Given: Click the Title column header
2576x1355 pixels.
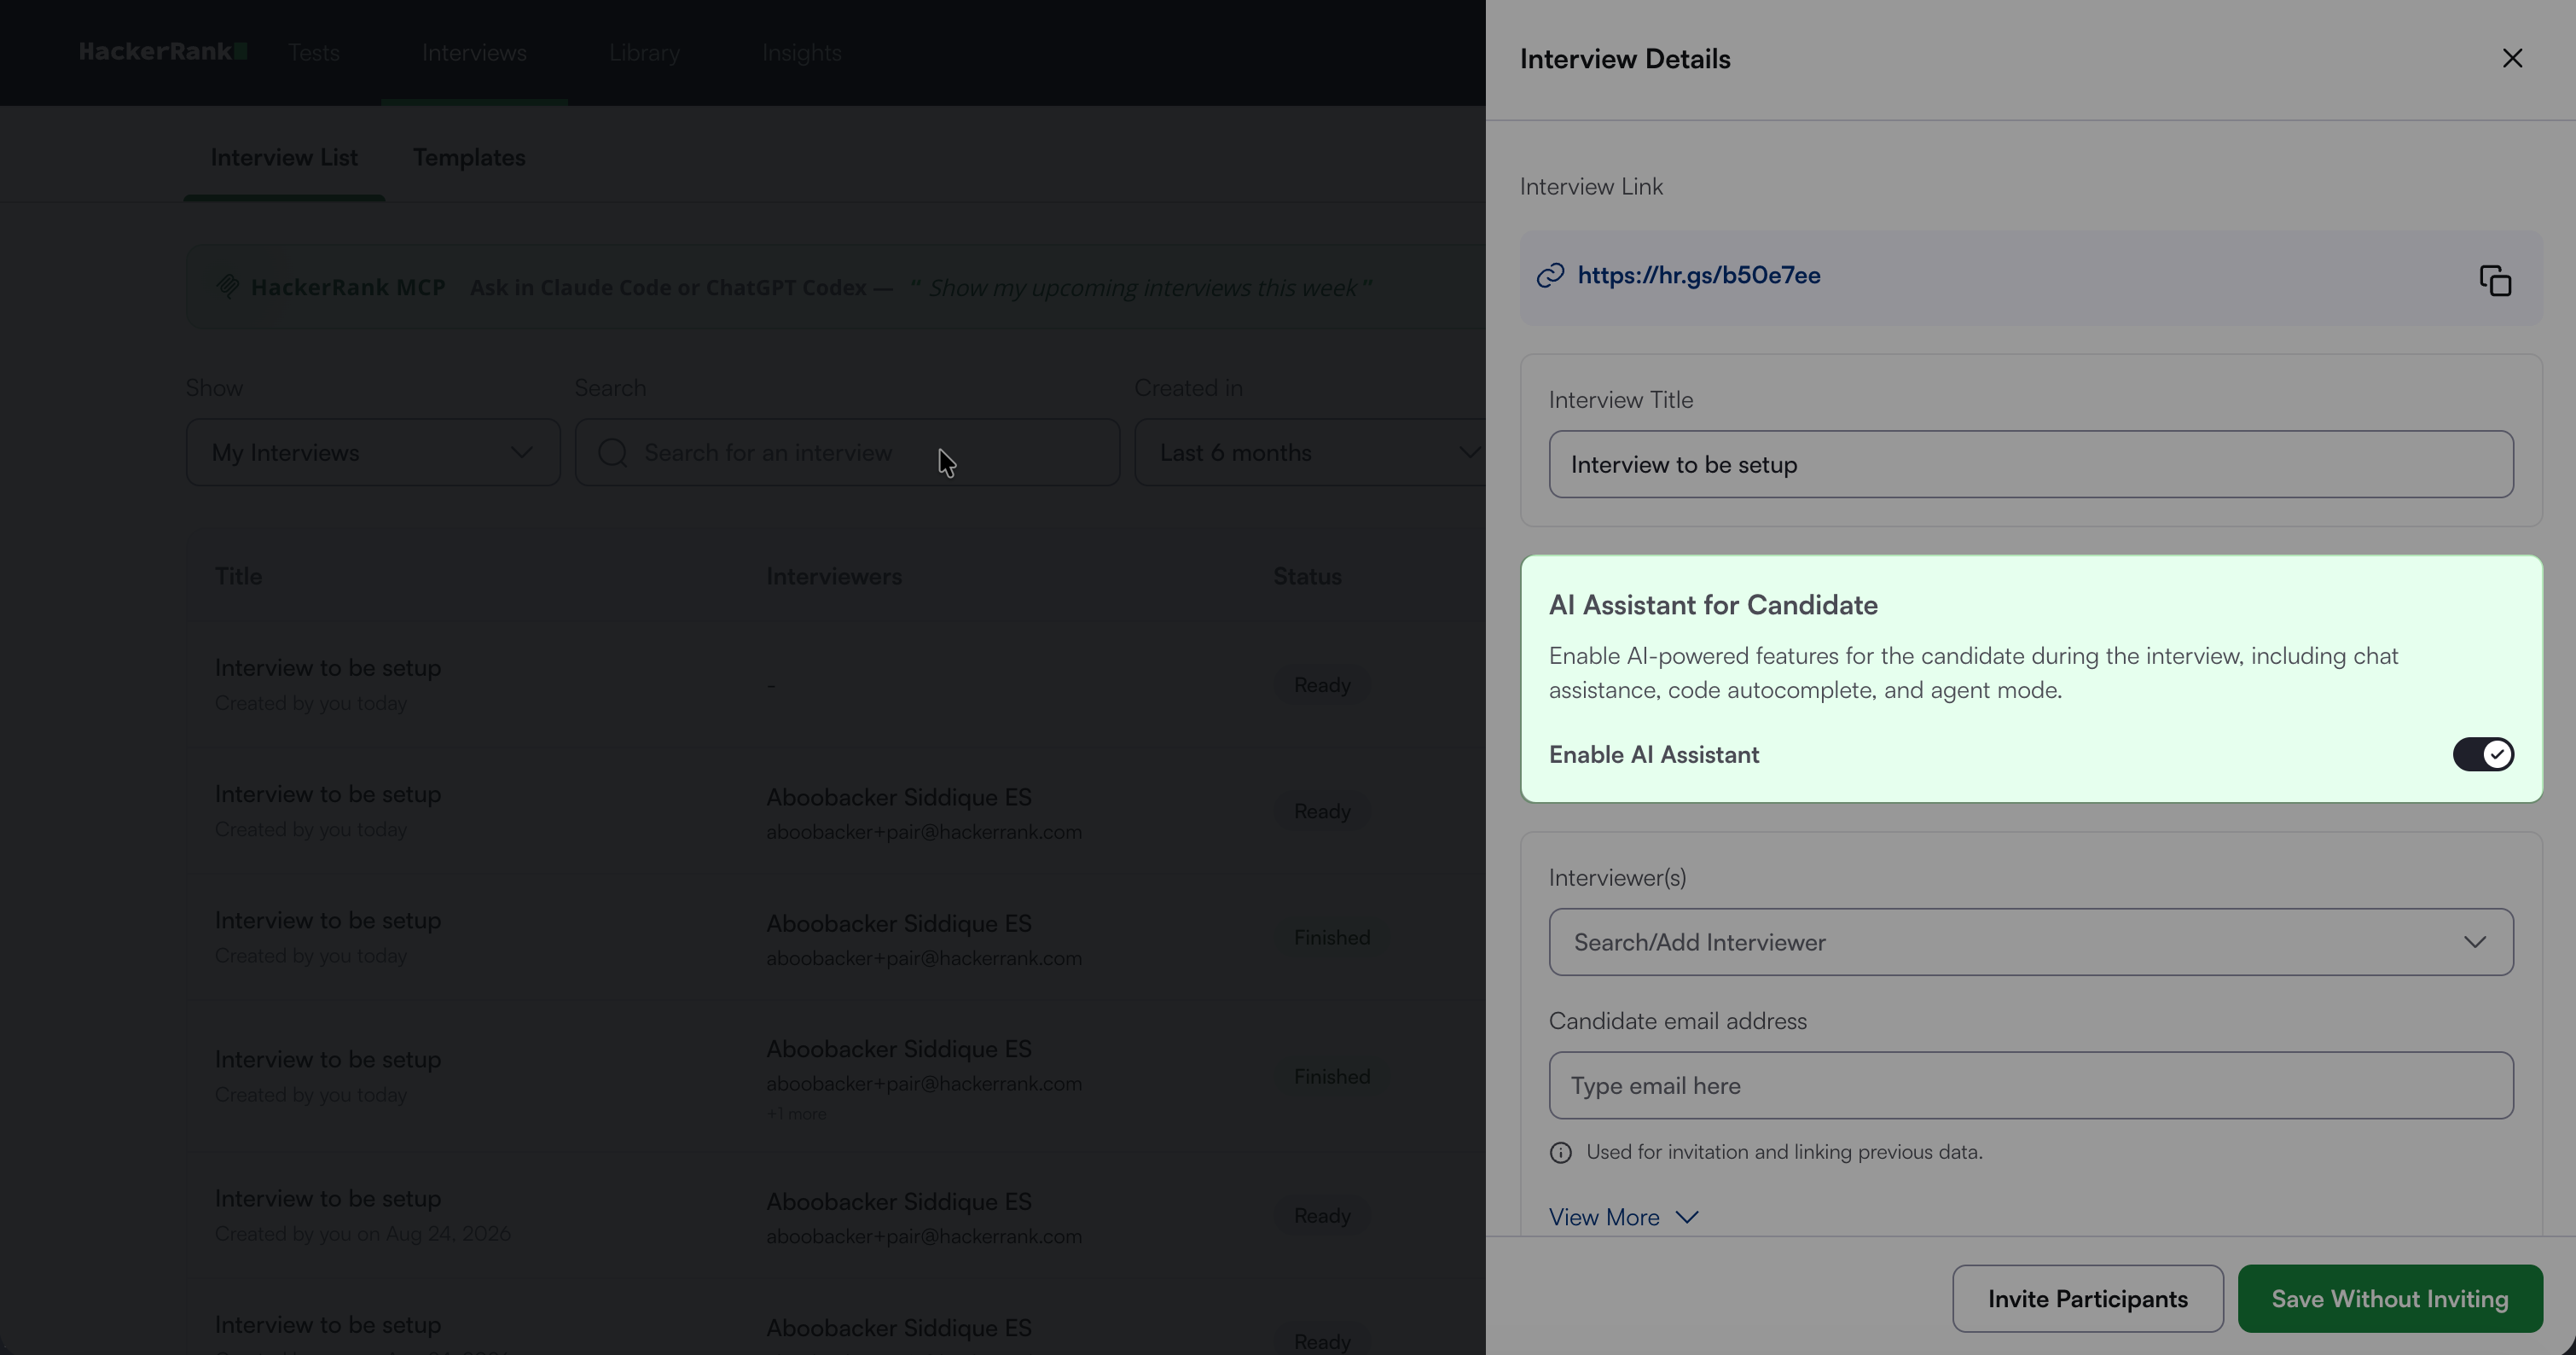Looking at the screenshot, I should click(x=238, y=576).
